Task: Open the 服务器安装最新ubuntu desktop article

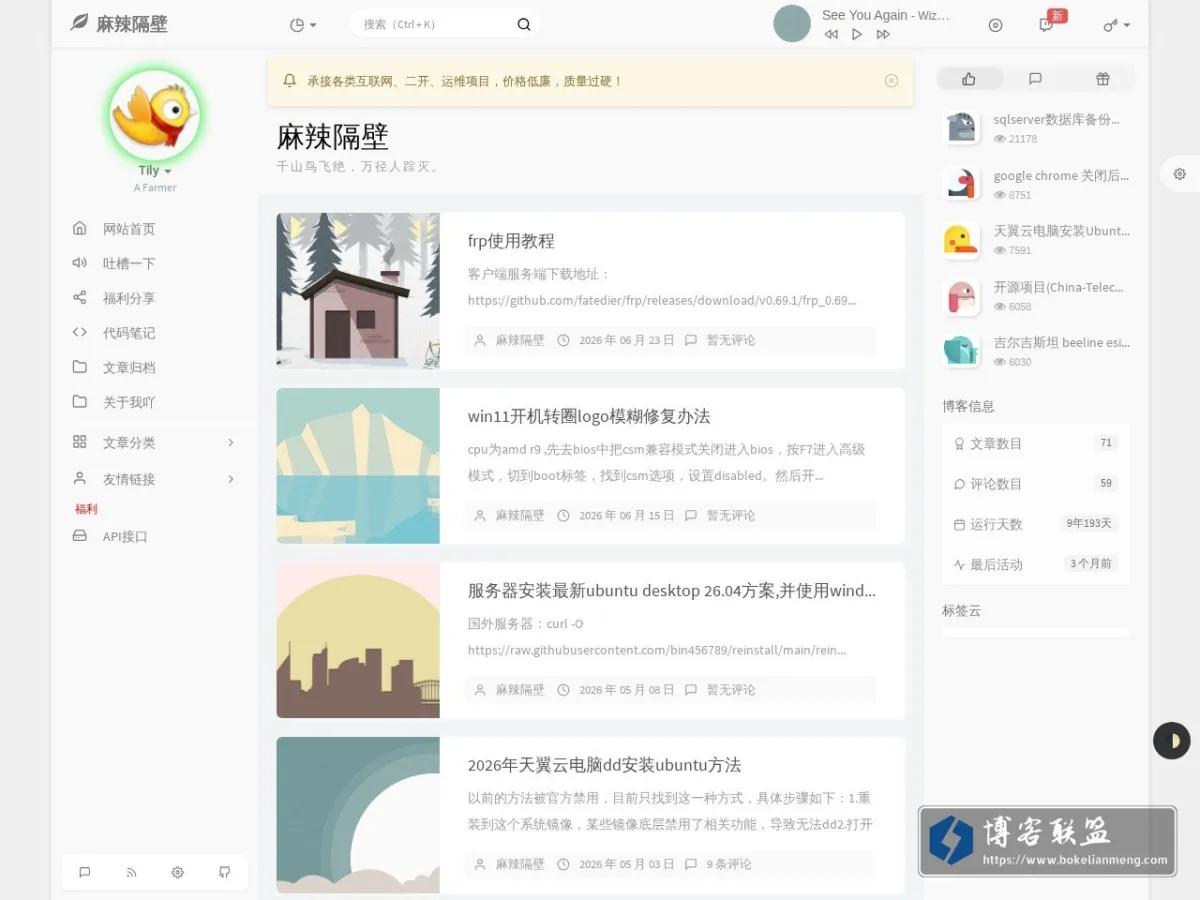Action: [x=672, y=590]
